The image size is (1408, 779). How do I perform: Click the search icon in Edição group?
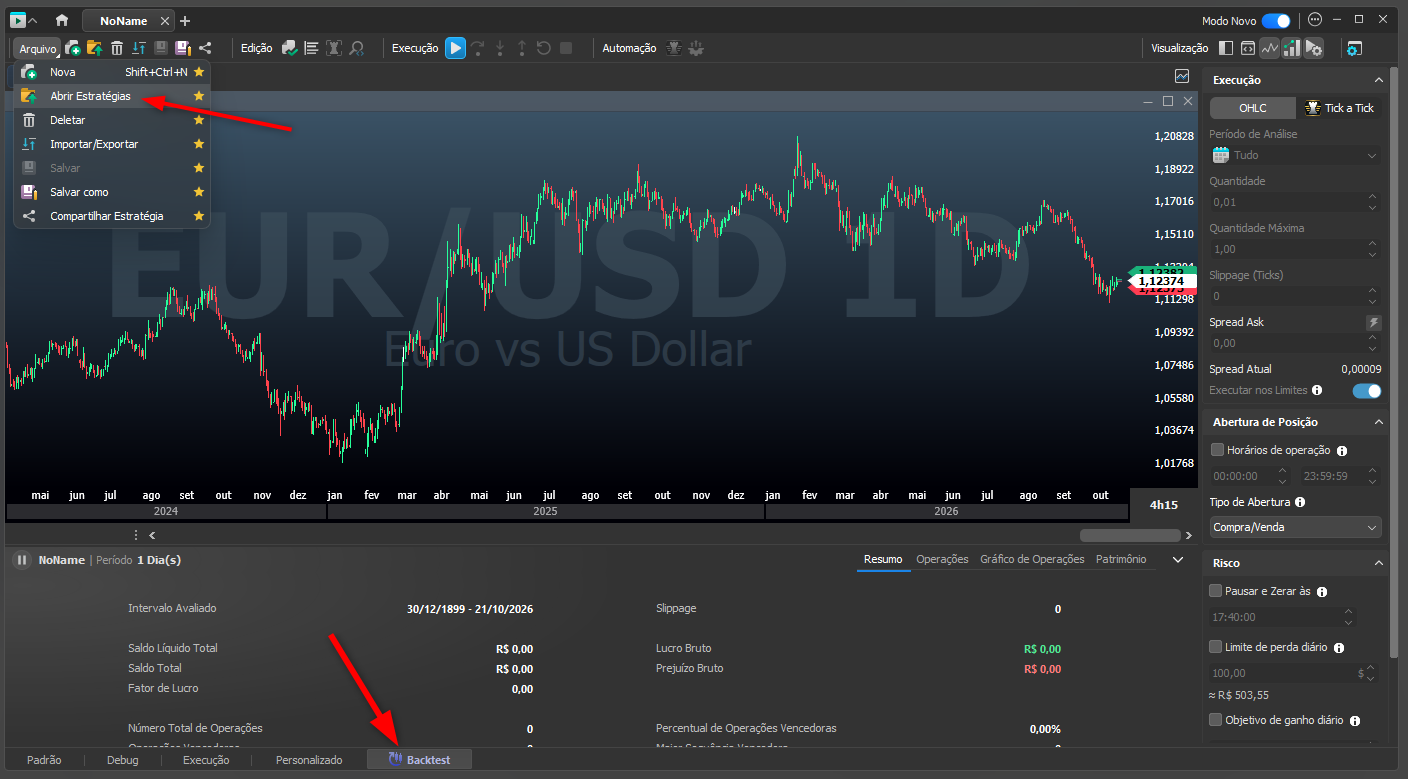[356, 47]
